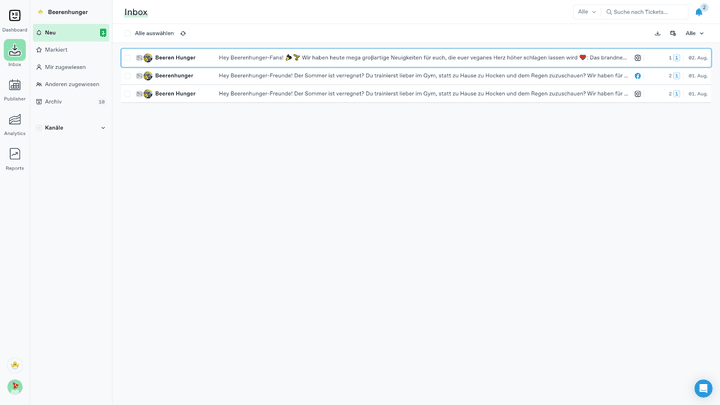Click the Beerenhunger workspace icon at top
The width and height of the screenshot is (720, 405).
[x=40, y=12]
